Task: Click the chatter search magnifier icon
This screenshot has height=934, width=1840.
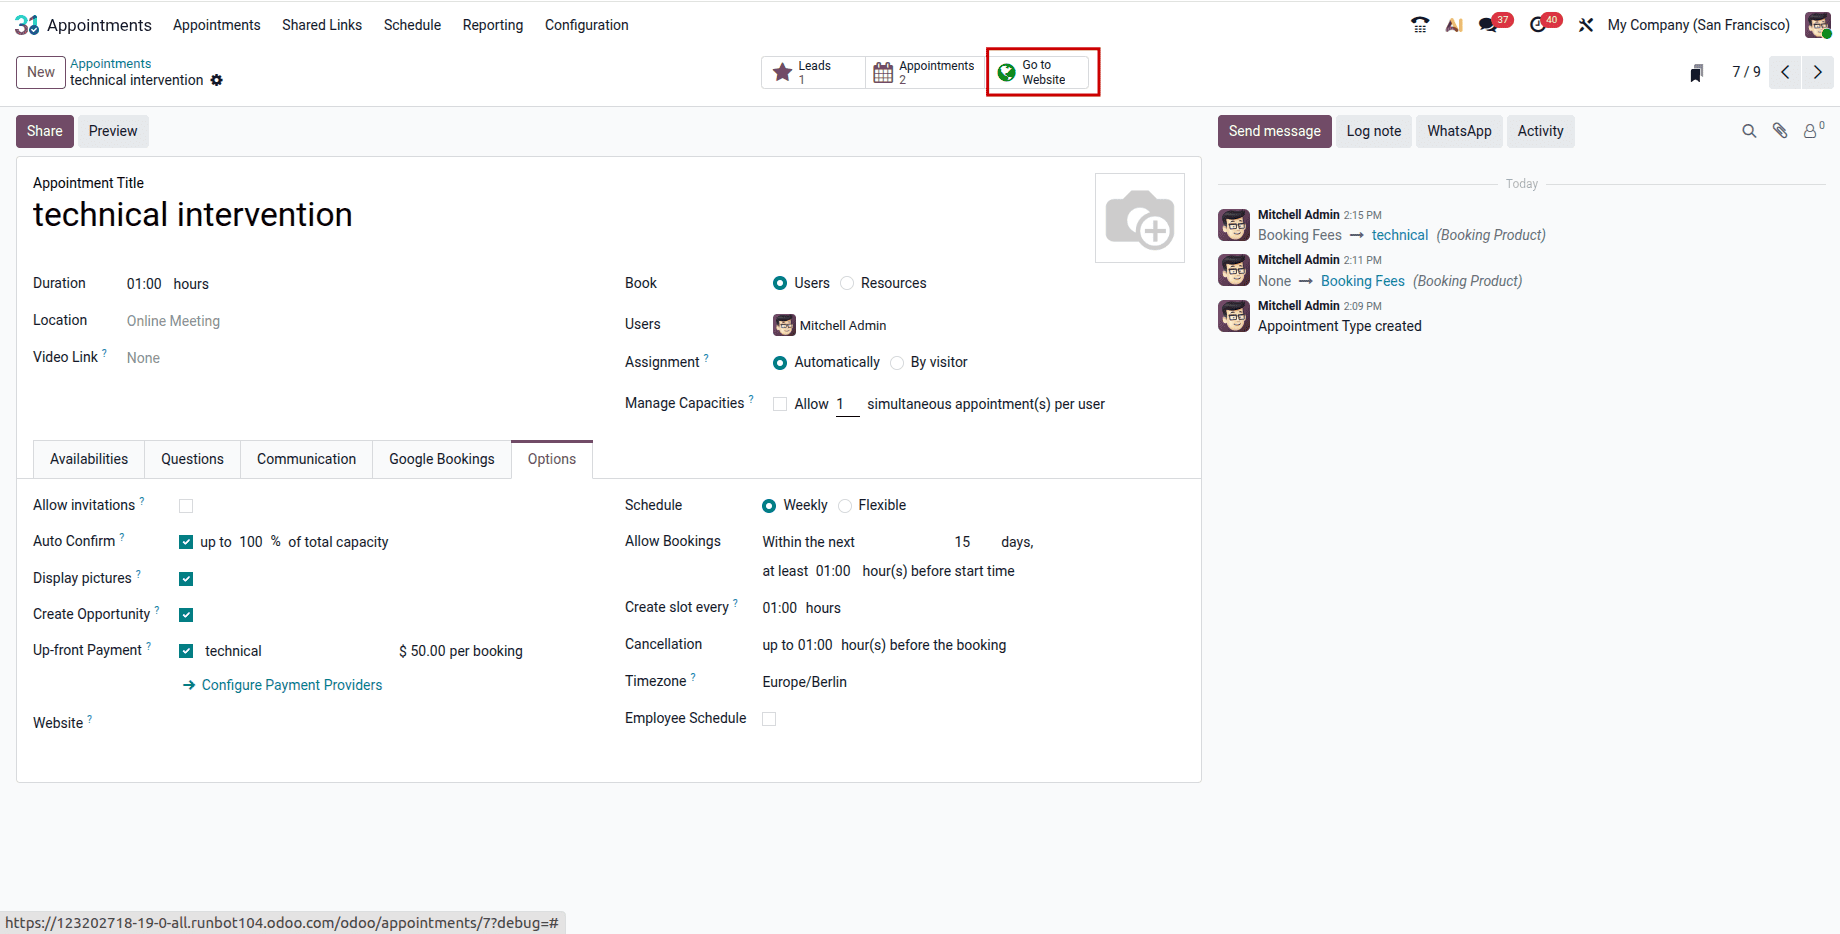Action: coord(1749,131)
